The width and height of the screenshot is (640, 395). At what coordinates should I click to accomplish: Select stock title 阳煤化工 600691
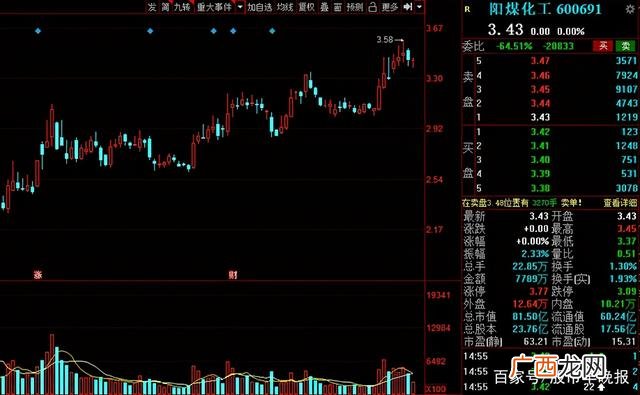[x=545, y=9]
